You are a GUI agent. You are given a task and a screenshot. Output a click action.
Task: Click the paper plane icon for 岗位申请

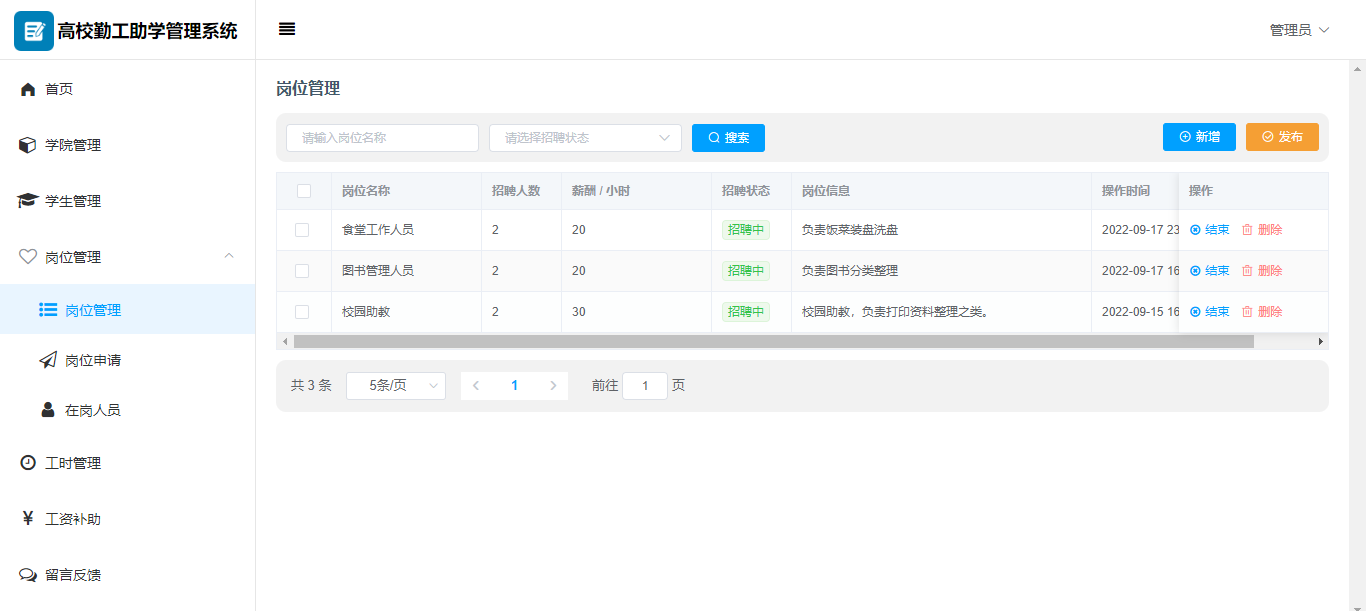click(x=48, y=360)
